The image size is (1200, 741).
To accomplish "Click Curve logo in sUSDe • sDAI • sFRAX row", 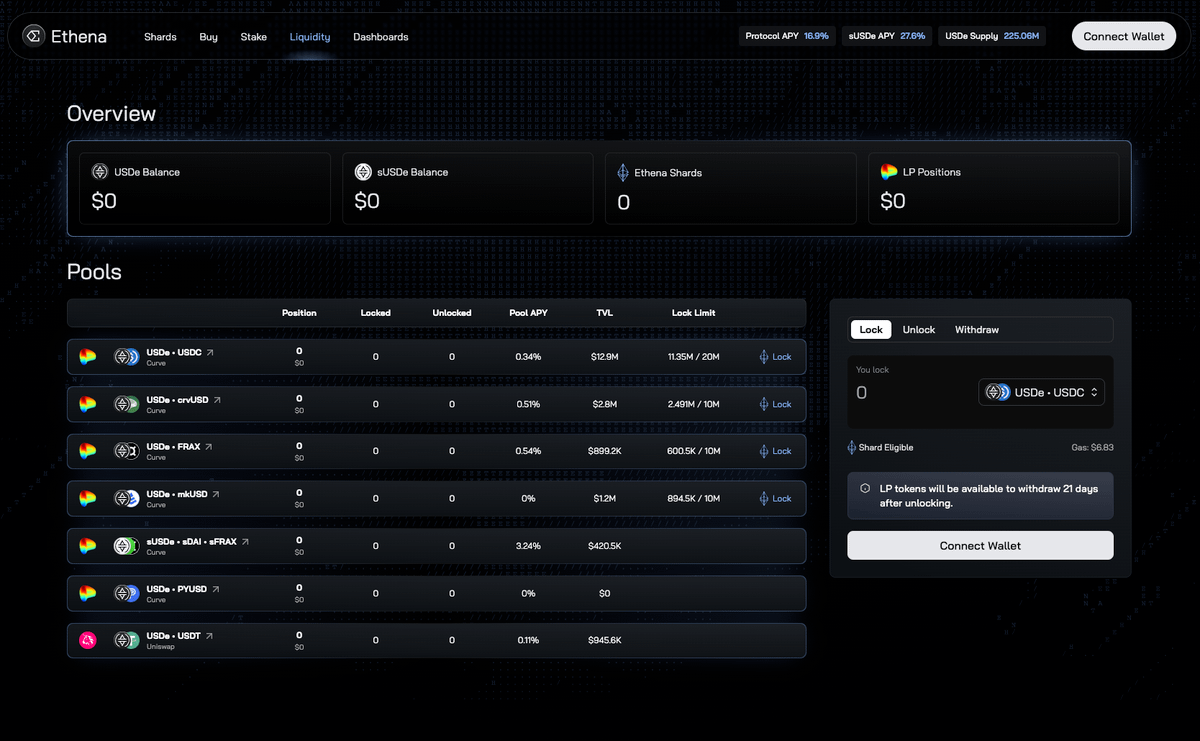I will pos(88,545).
